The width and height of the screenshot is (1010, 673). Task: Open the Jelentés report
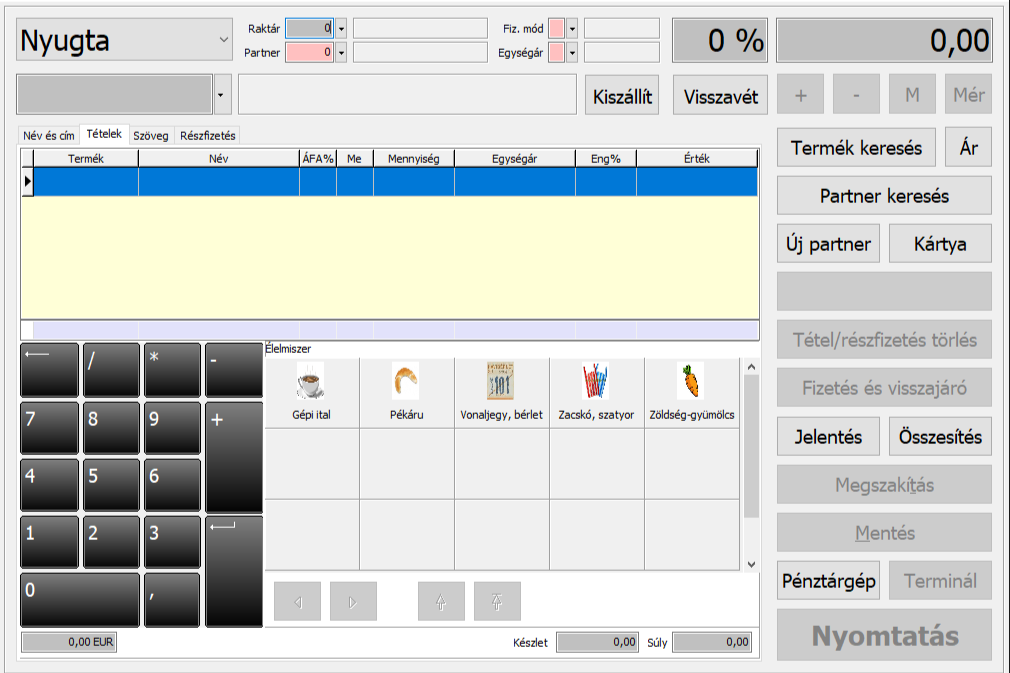(828, 437)
